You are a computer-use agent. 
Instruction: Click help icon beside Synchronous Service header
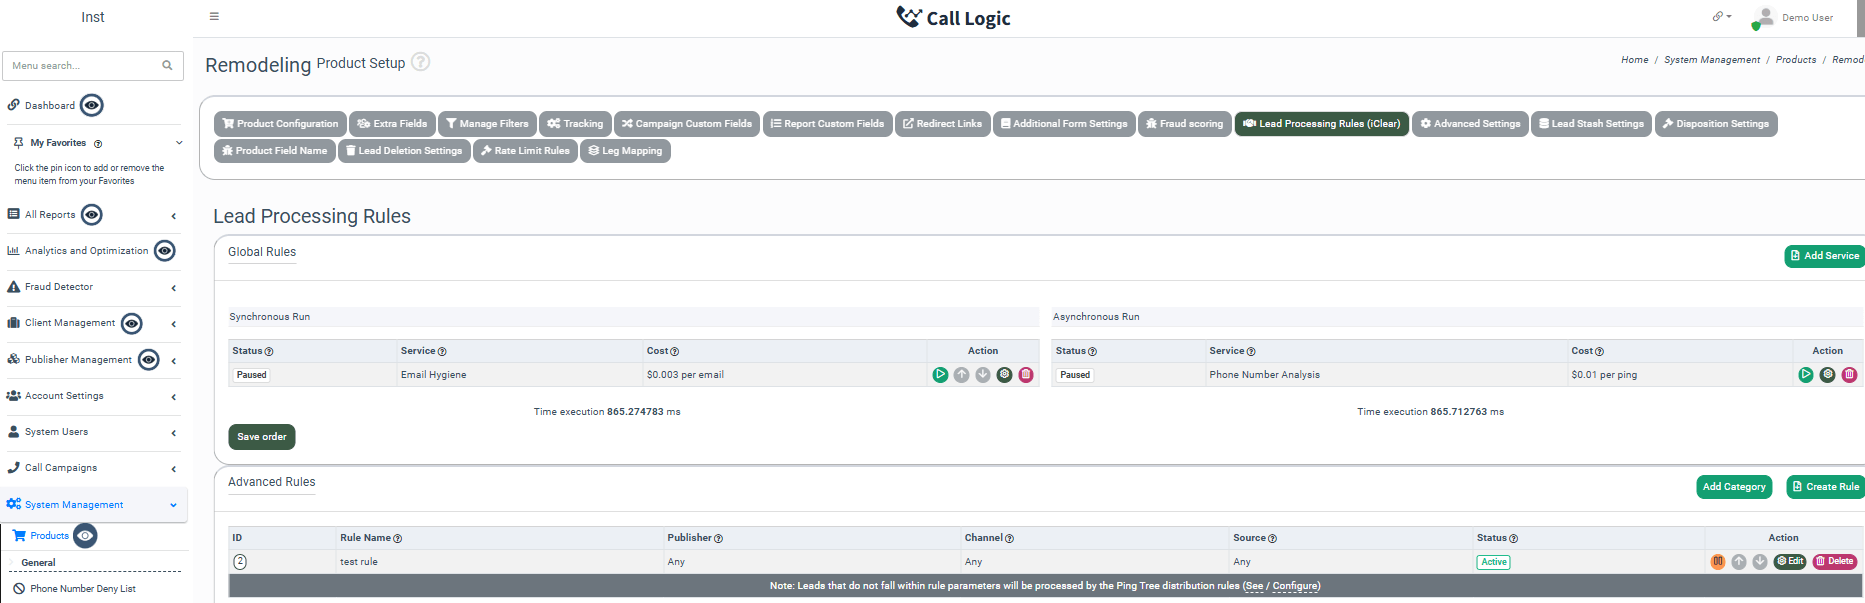[442, 352]
